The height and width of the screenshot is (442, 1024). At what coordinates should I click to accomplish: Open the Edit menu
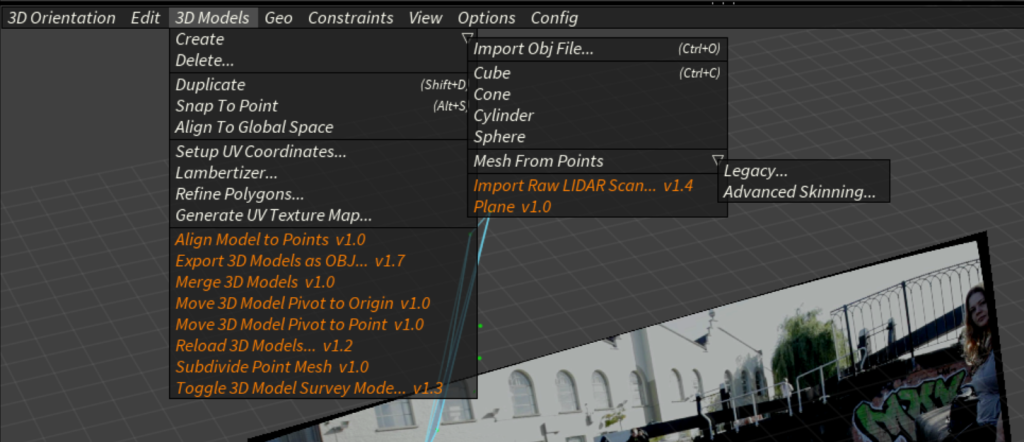click(145, 18)
